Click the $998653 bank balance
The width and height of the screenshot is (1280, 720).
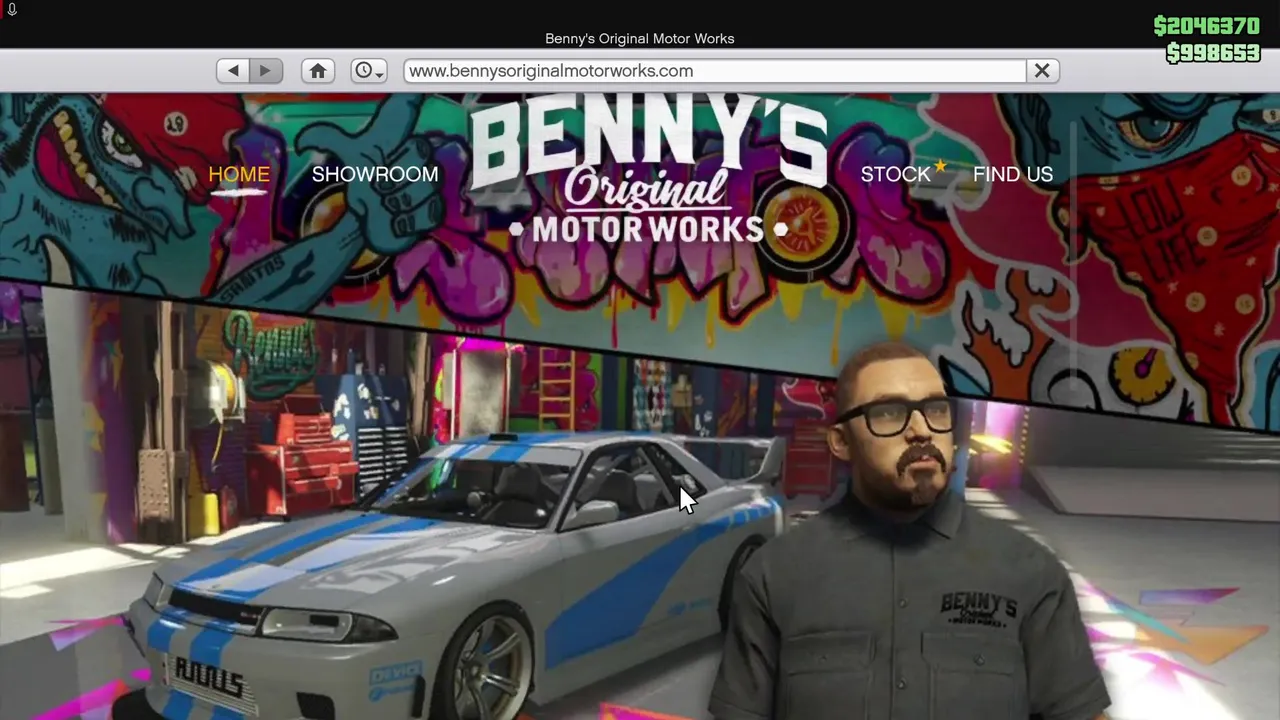click(1213, 52)
